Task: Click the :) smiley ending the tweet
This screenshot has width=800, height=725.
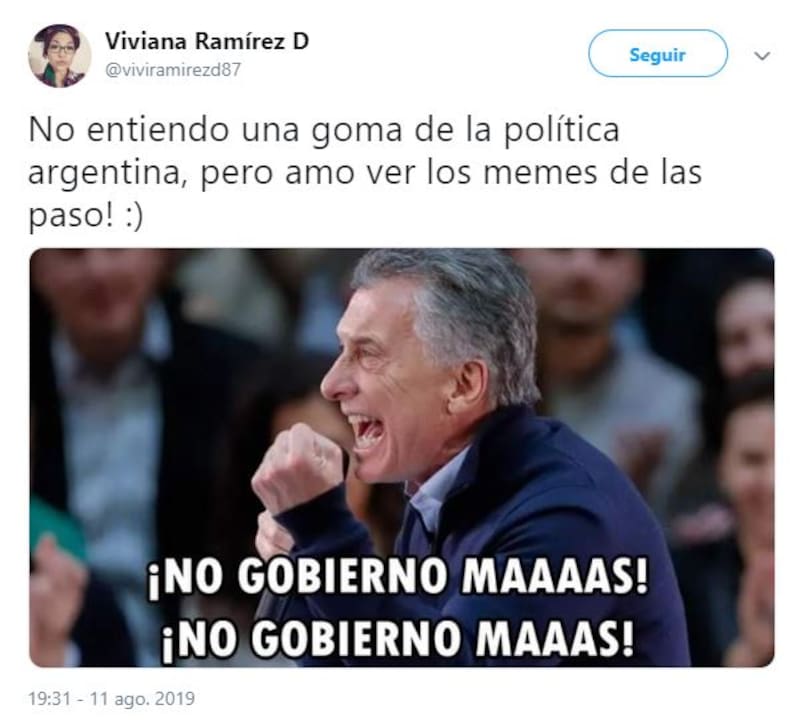Action: pyautogui.click(x=134, y=217)
